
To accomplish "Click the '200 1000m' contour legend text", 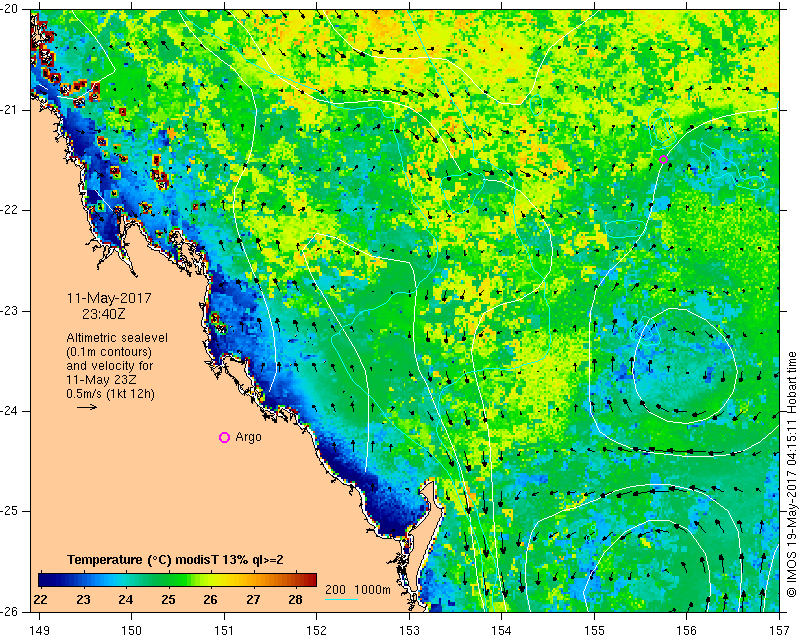I will pyautogui.click(x=358, y=589).
